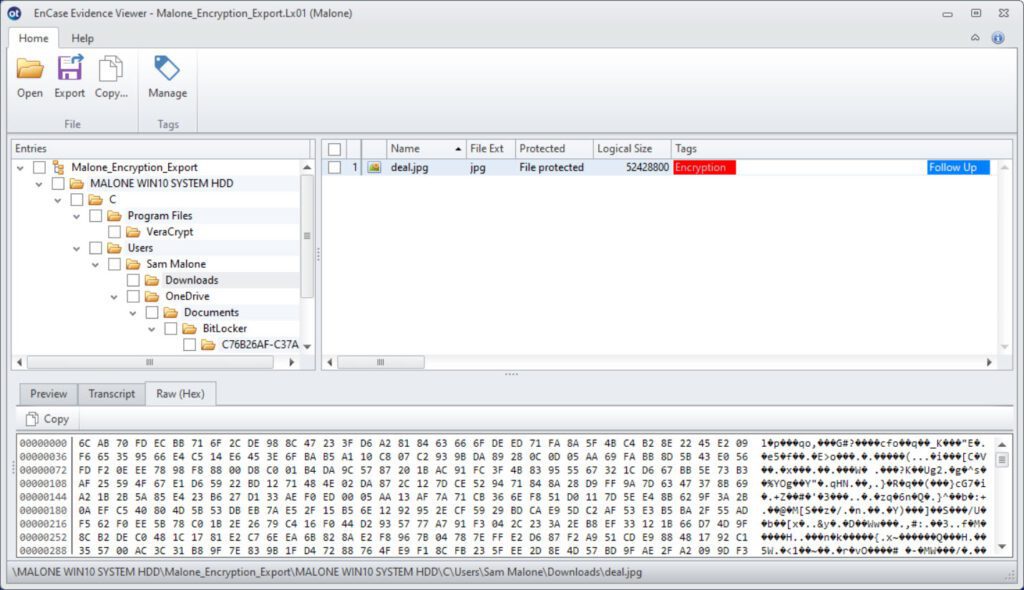Click the Downloads folder icon
Image resolution: width=1024 pixels, height=590 pixels.
tap(152, 280)
